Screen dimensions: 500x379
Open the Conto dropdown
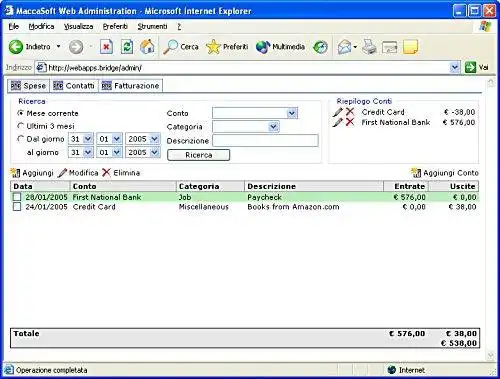(x=255, y=113)
